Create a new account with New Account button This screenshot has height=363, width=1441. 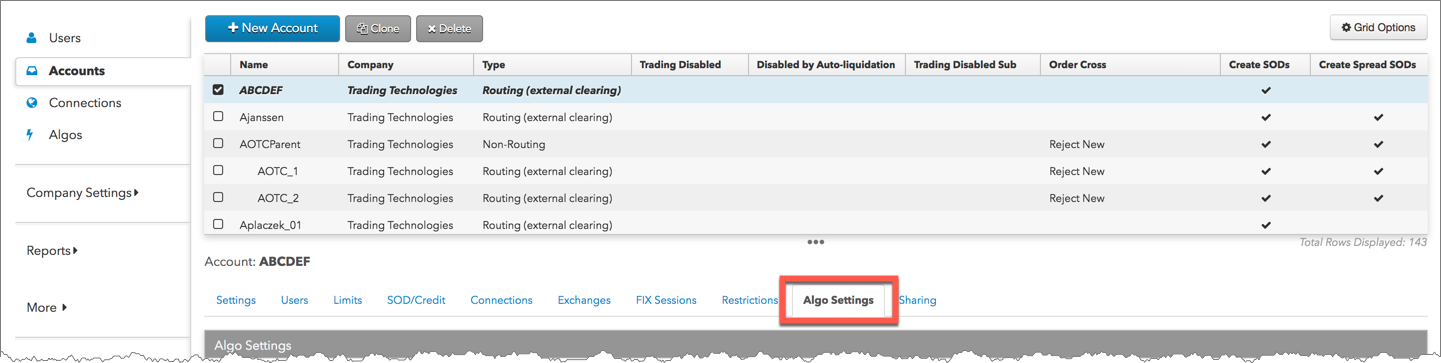coord(272,28)
